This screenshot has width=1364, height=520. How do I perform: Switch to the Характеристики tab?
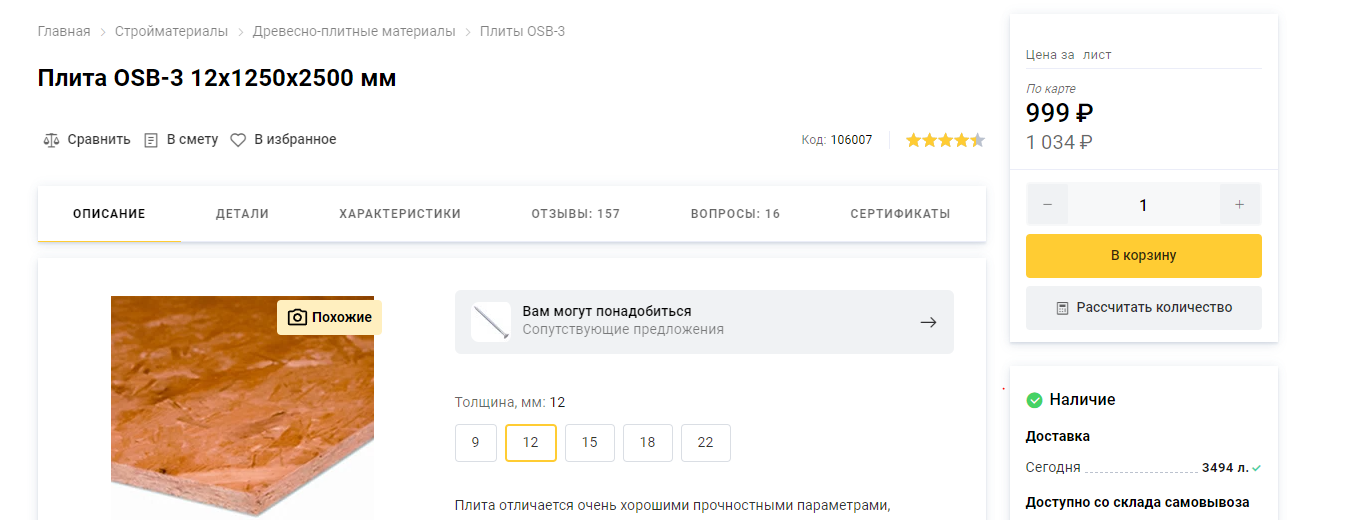[x=400, y=214]
